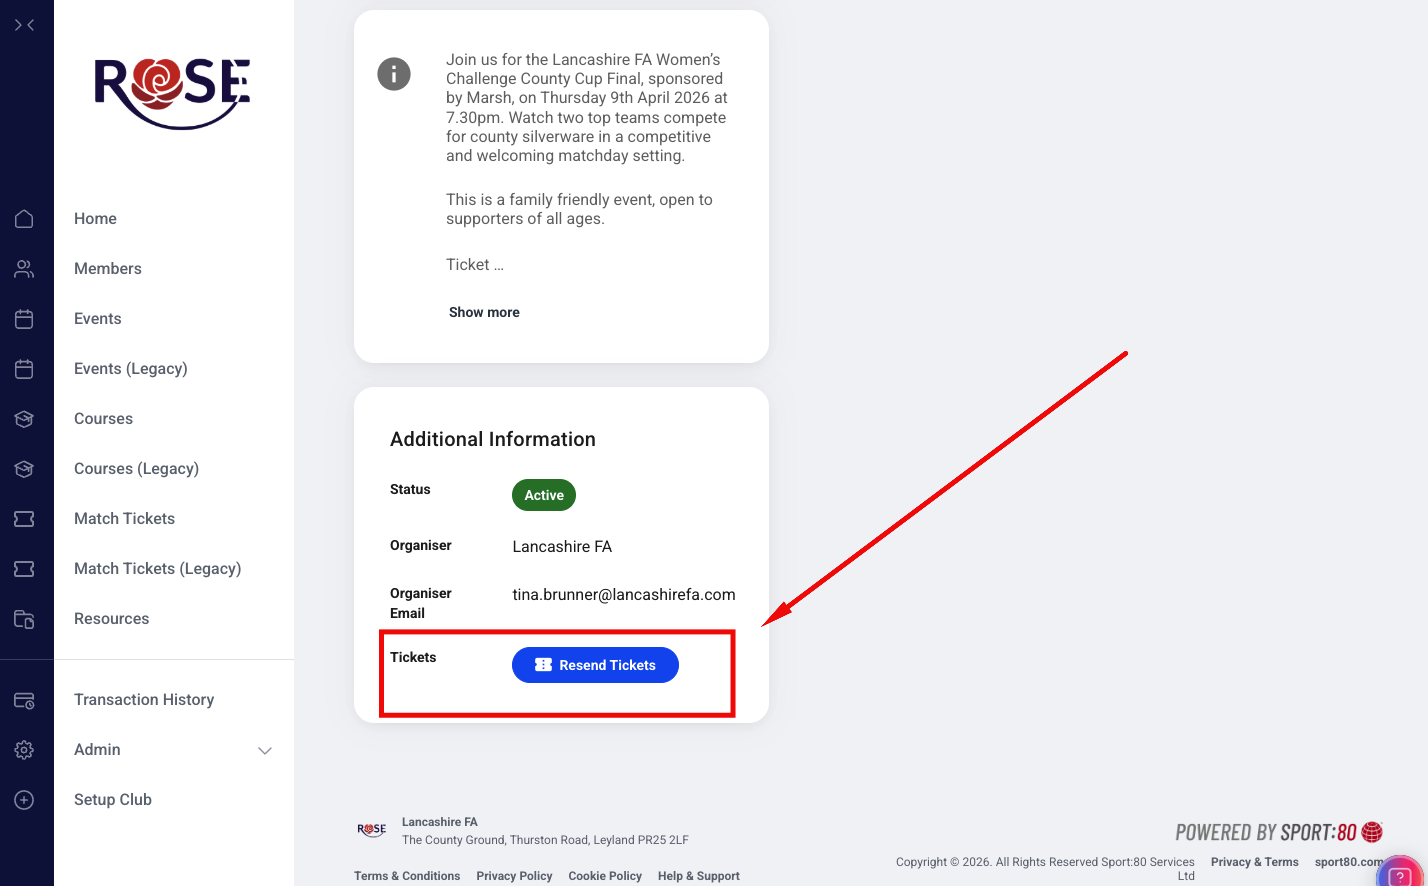Viewport: 1428px width, 886px height.
Task: Open Courses (Legacy) from the sidebar
Action: (136, 469)
